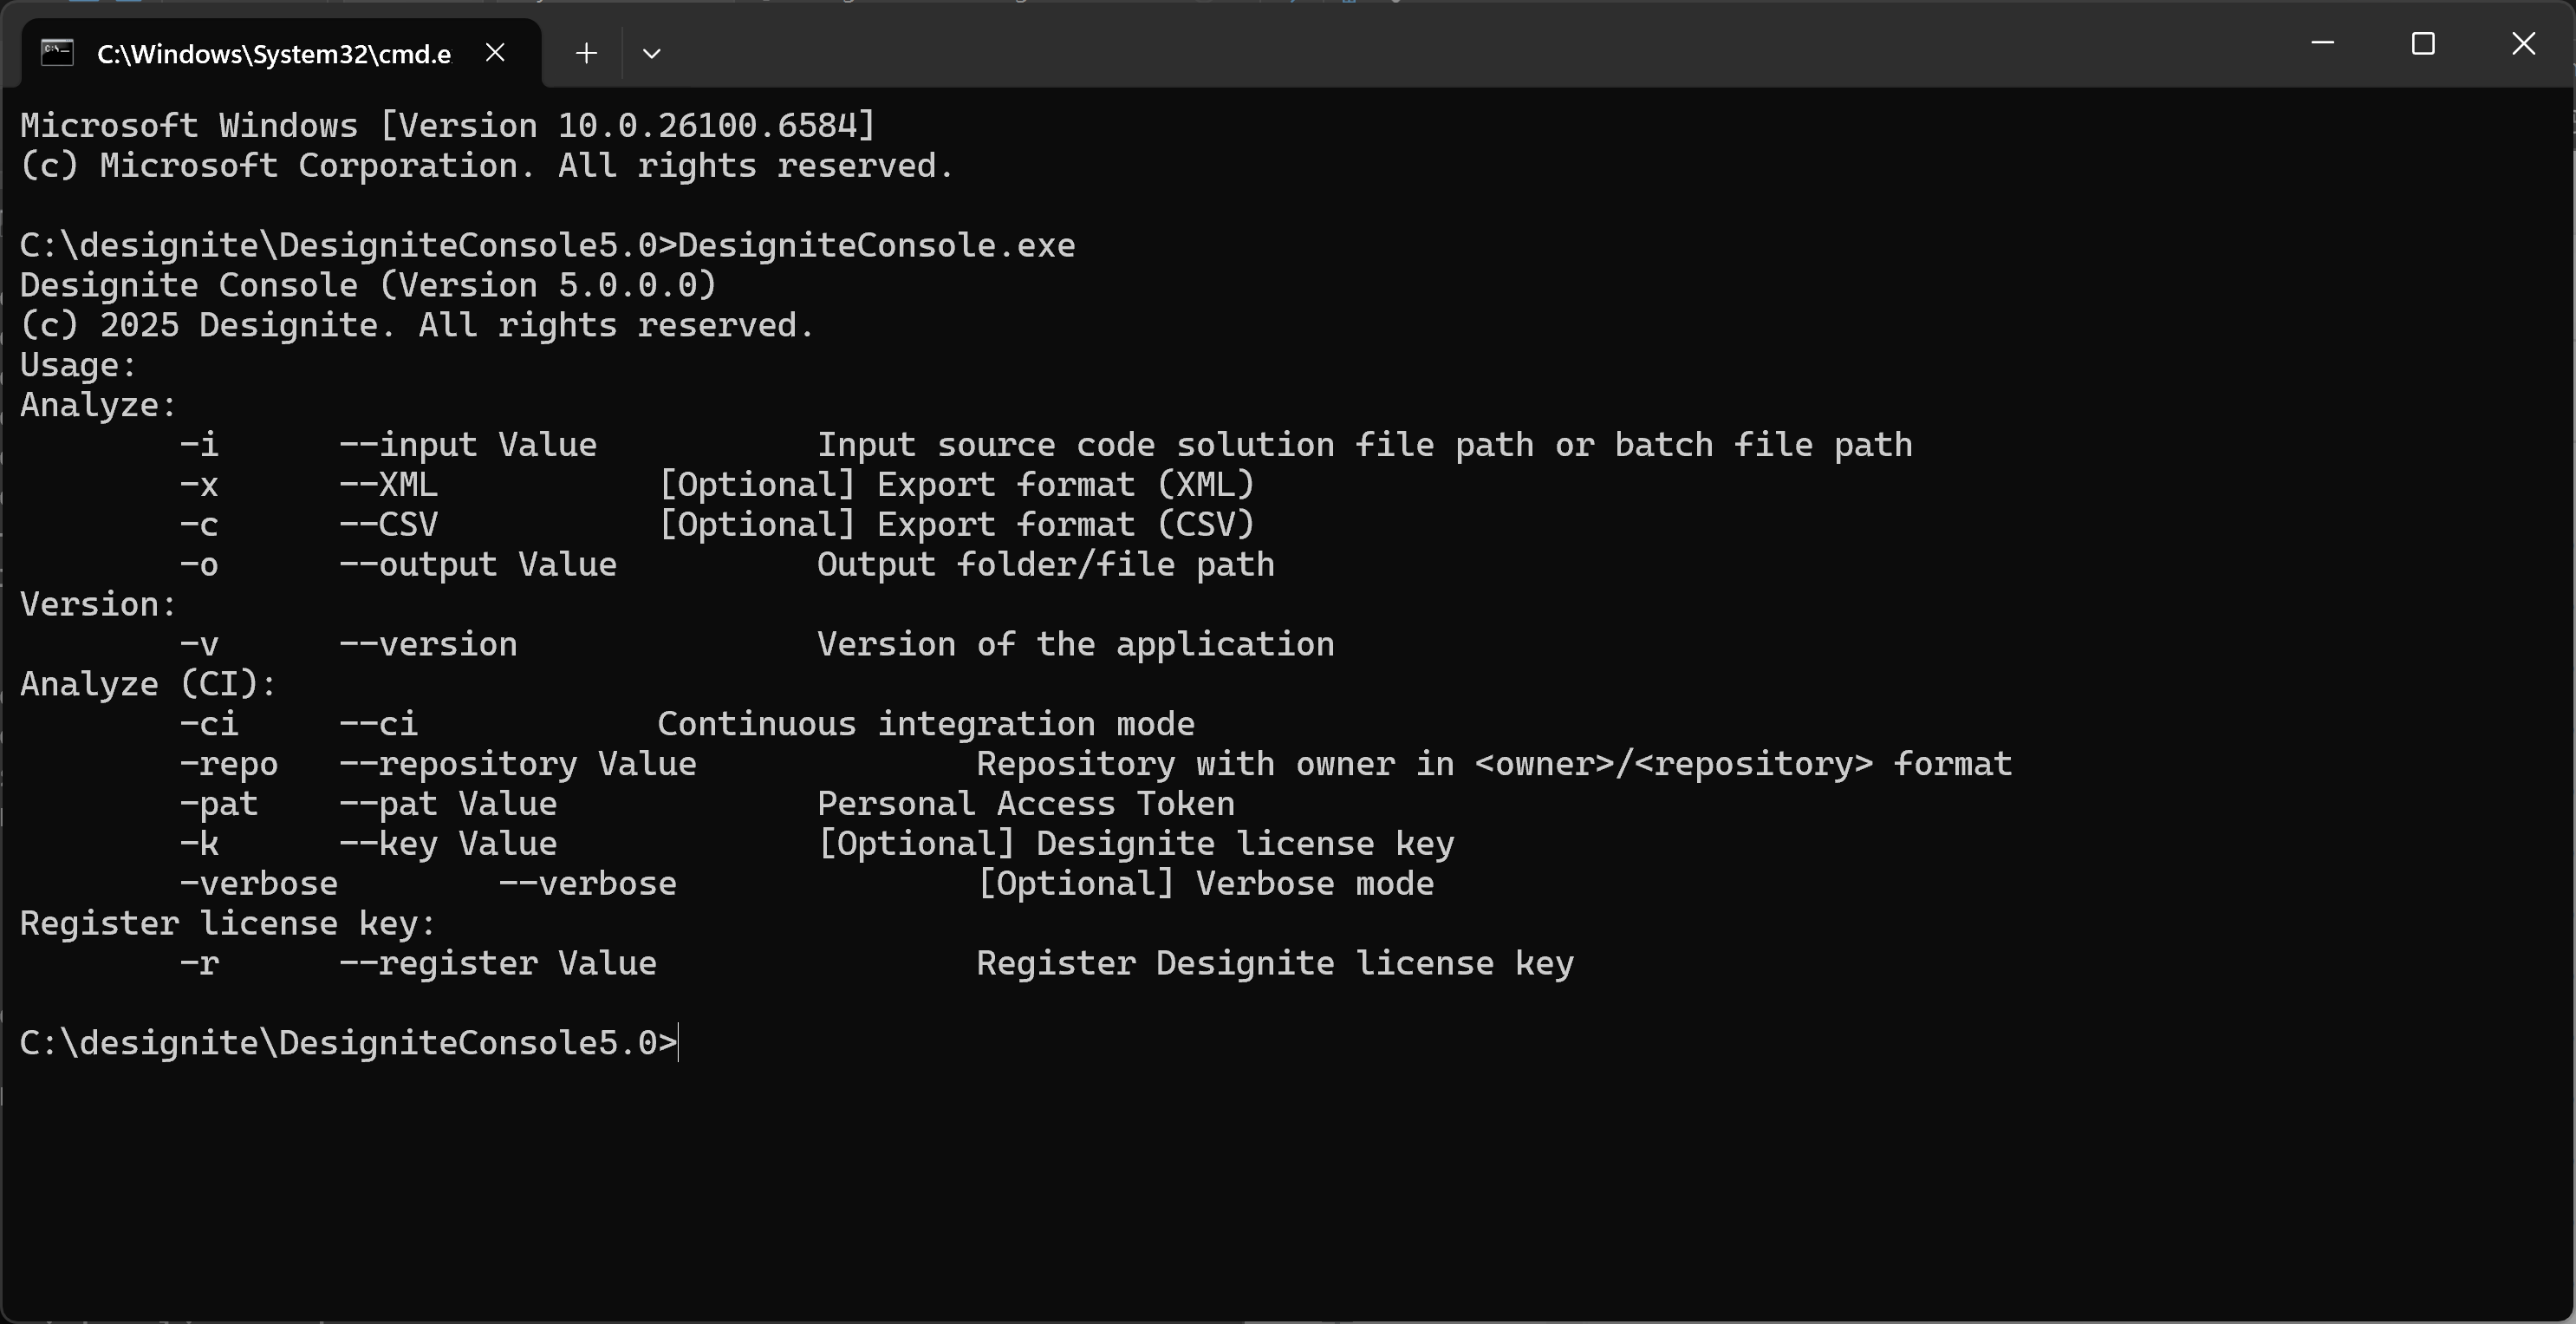Screen dimensions: 2576x1324
Task: Click the "--pat Value" option text
Action: [x=448, y=804]
